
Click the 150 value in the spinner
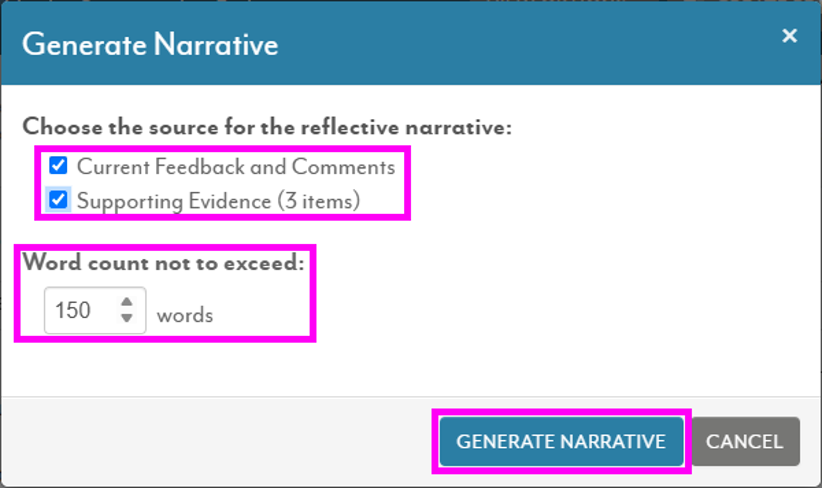pos(73,310)
